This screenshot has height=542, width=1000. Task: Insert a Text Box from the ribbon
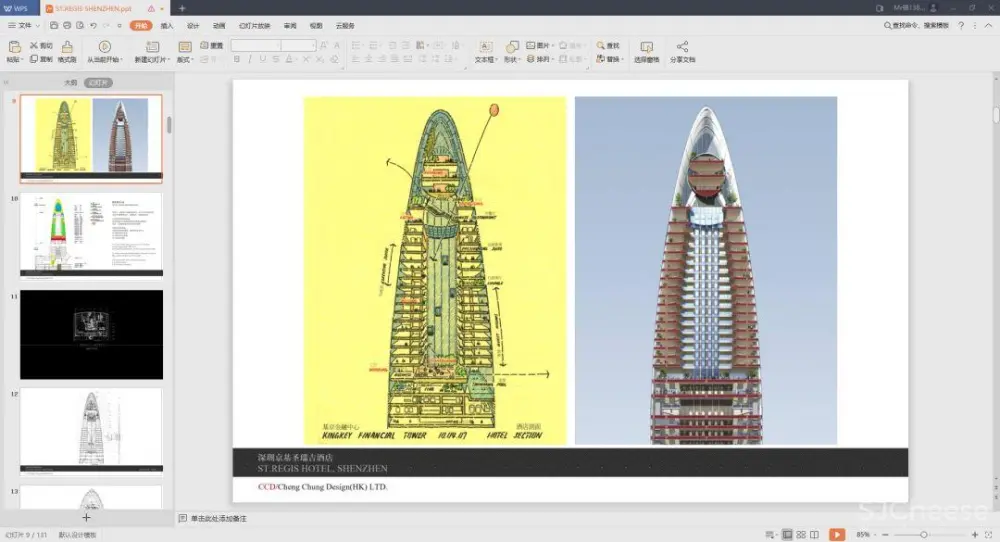(x=485, y=47)
